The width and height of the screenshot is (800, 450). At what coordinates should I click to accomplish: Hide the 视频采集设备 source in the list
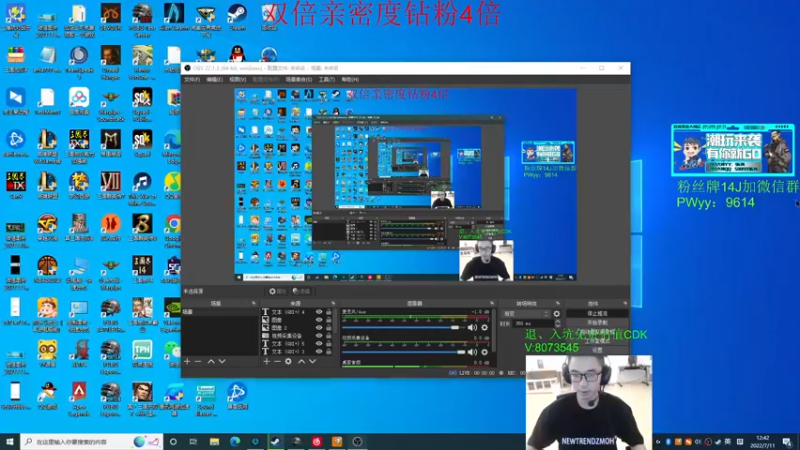tap(319, 336)
